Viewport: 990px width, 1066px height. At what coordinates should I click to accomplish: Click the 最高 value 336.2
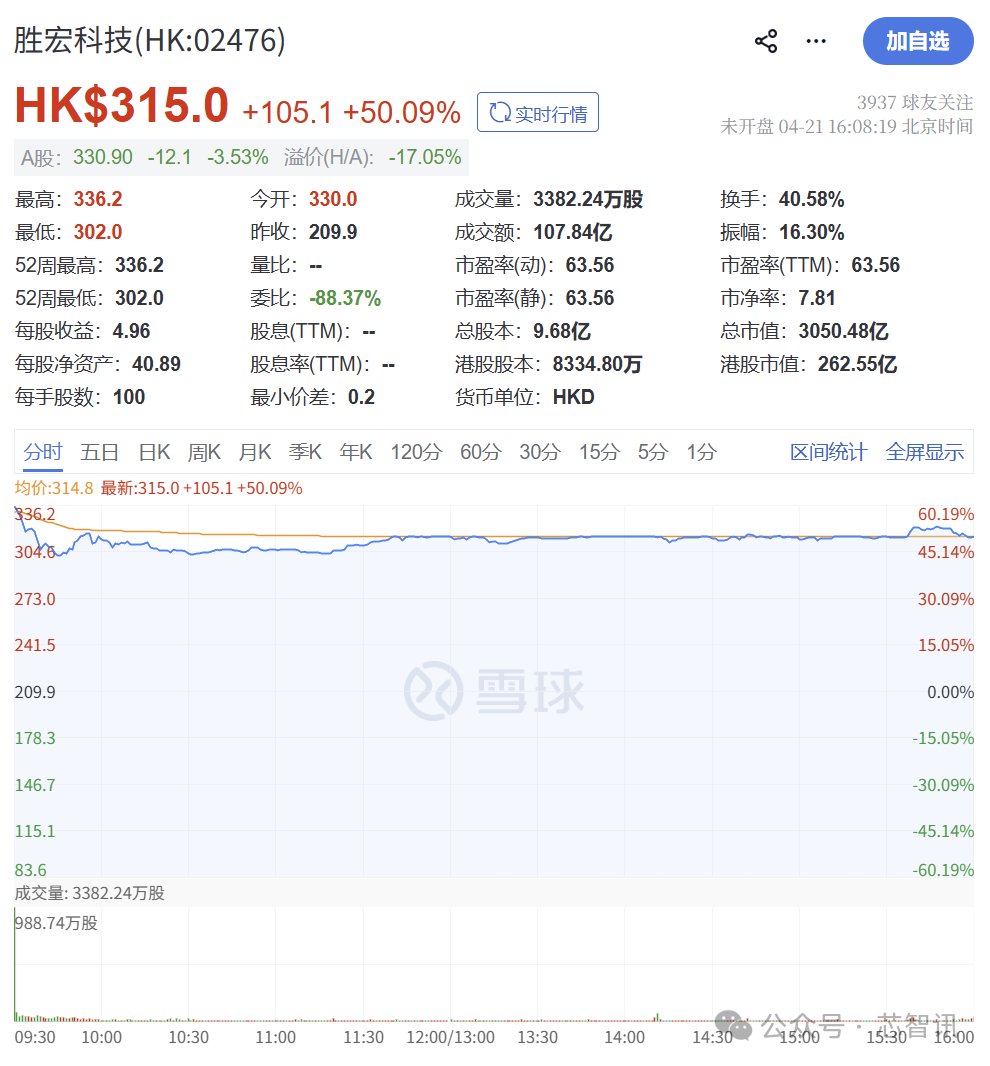click(98, 199)
